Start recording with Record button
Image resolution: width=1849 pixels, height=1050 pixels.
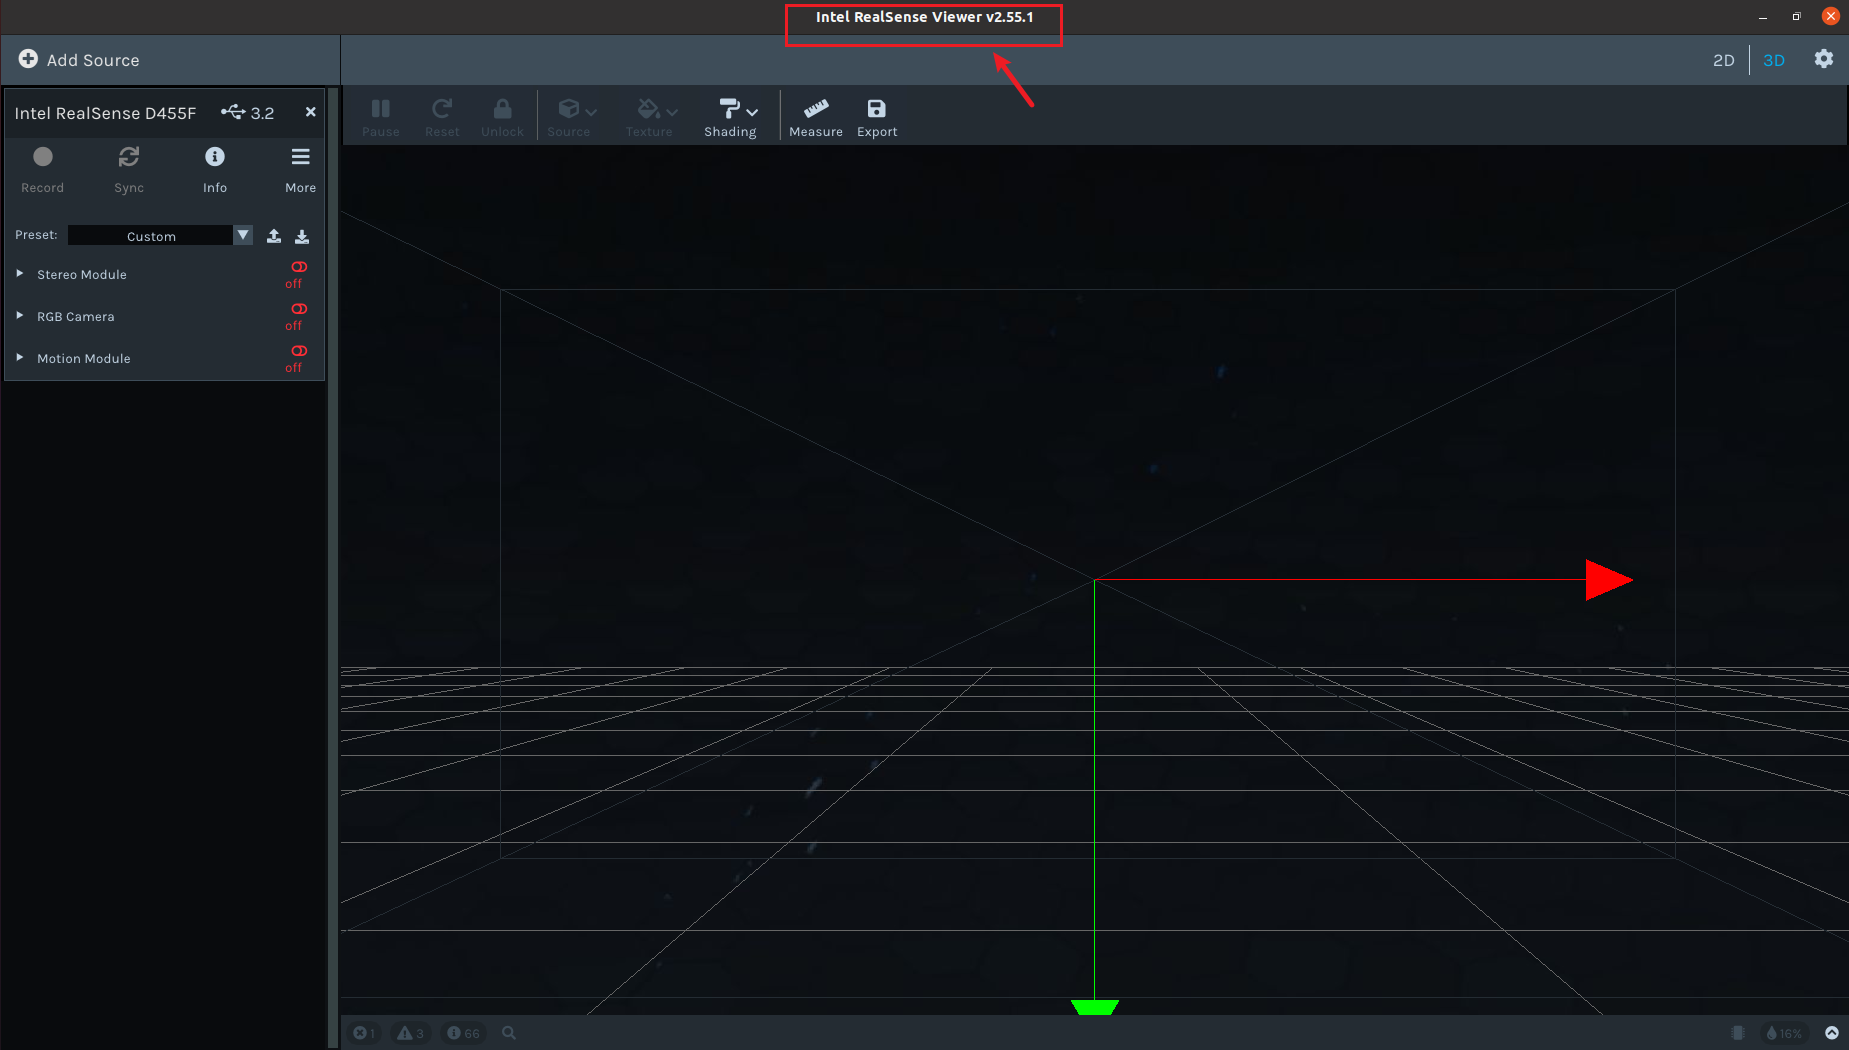42,169
